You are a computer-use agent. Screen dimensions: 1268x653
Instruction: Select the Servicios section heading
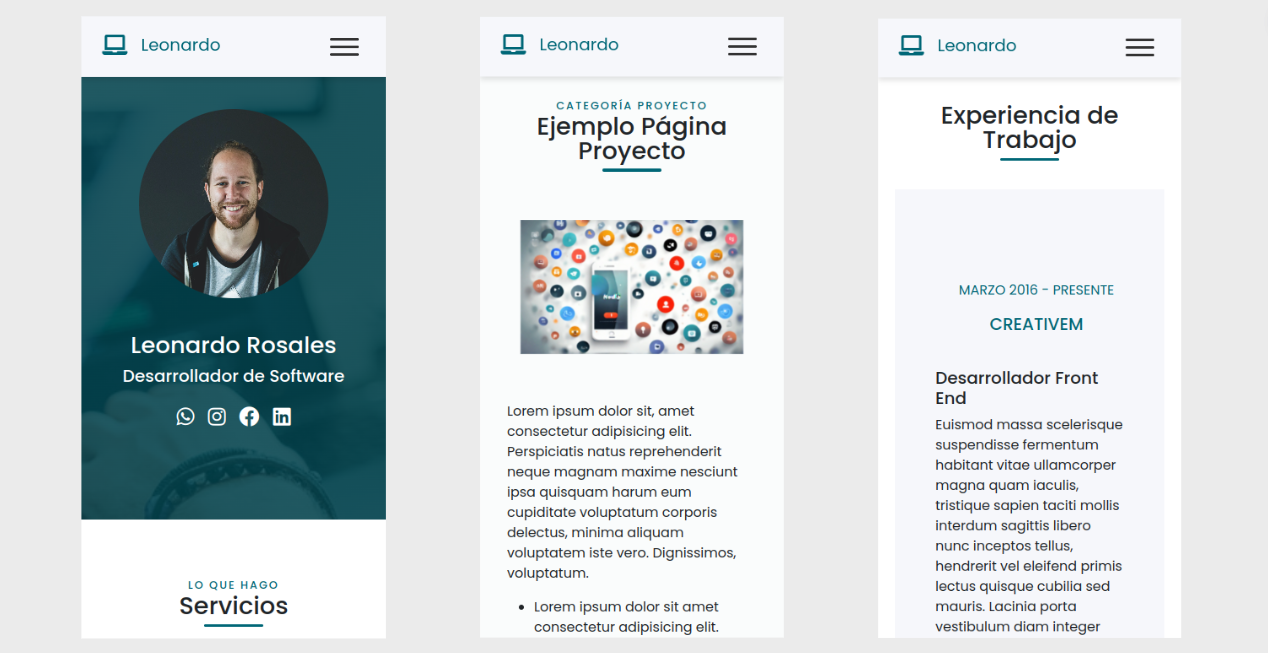(x=233, y=606)
